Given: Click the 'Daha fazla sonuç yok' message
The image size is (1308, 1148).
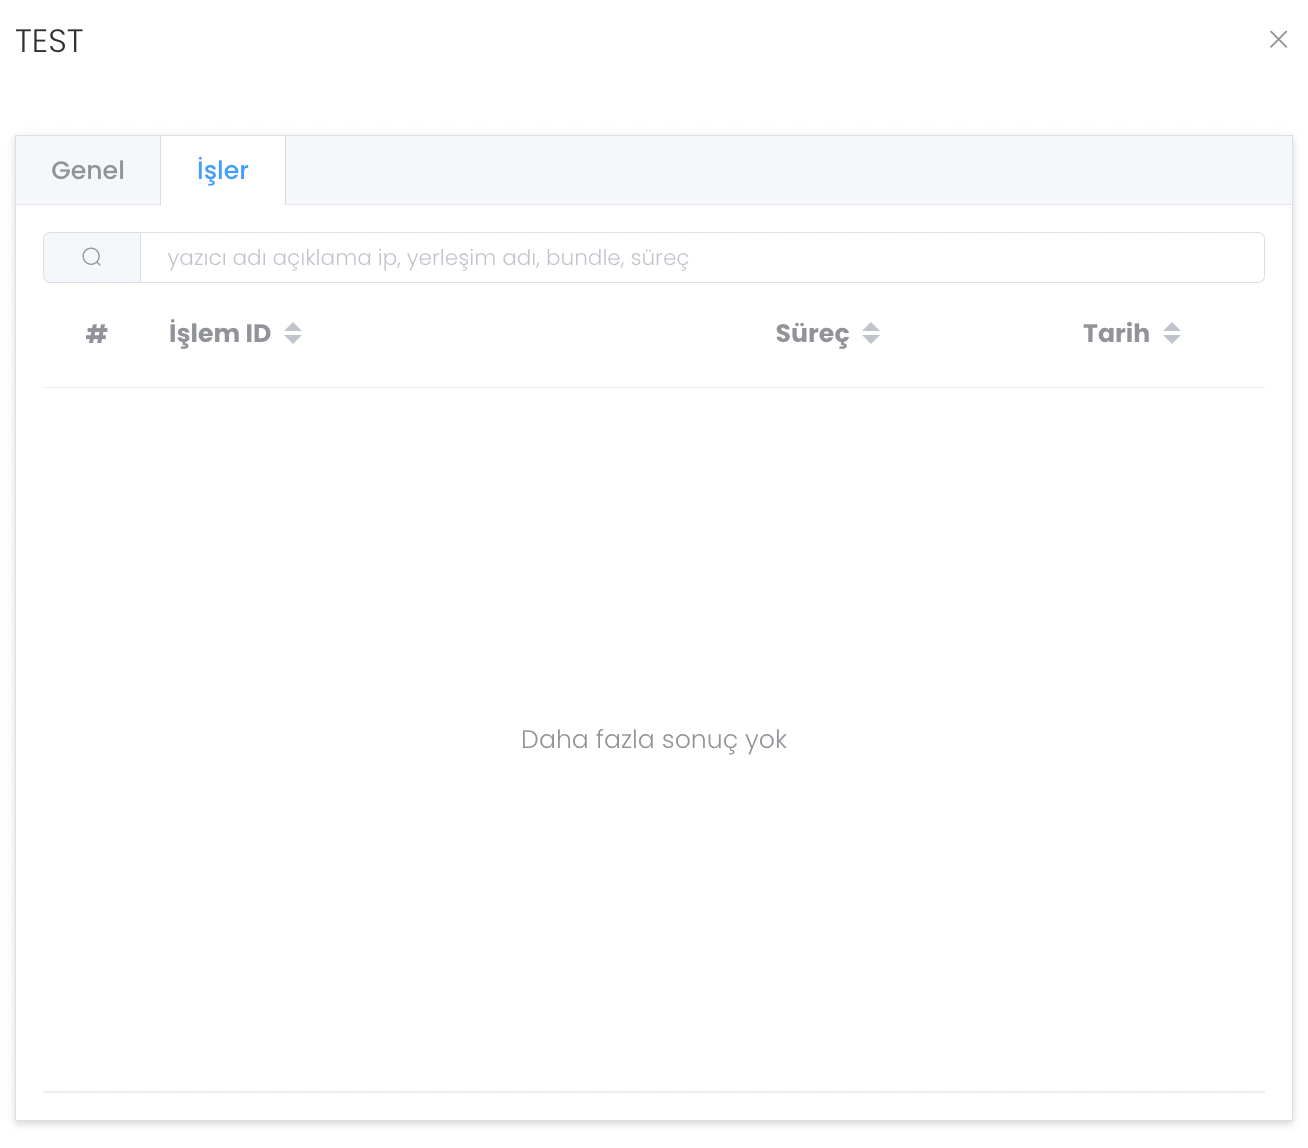Looking at the screenshot, I should tap(654, 740).
